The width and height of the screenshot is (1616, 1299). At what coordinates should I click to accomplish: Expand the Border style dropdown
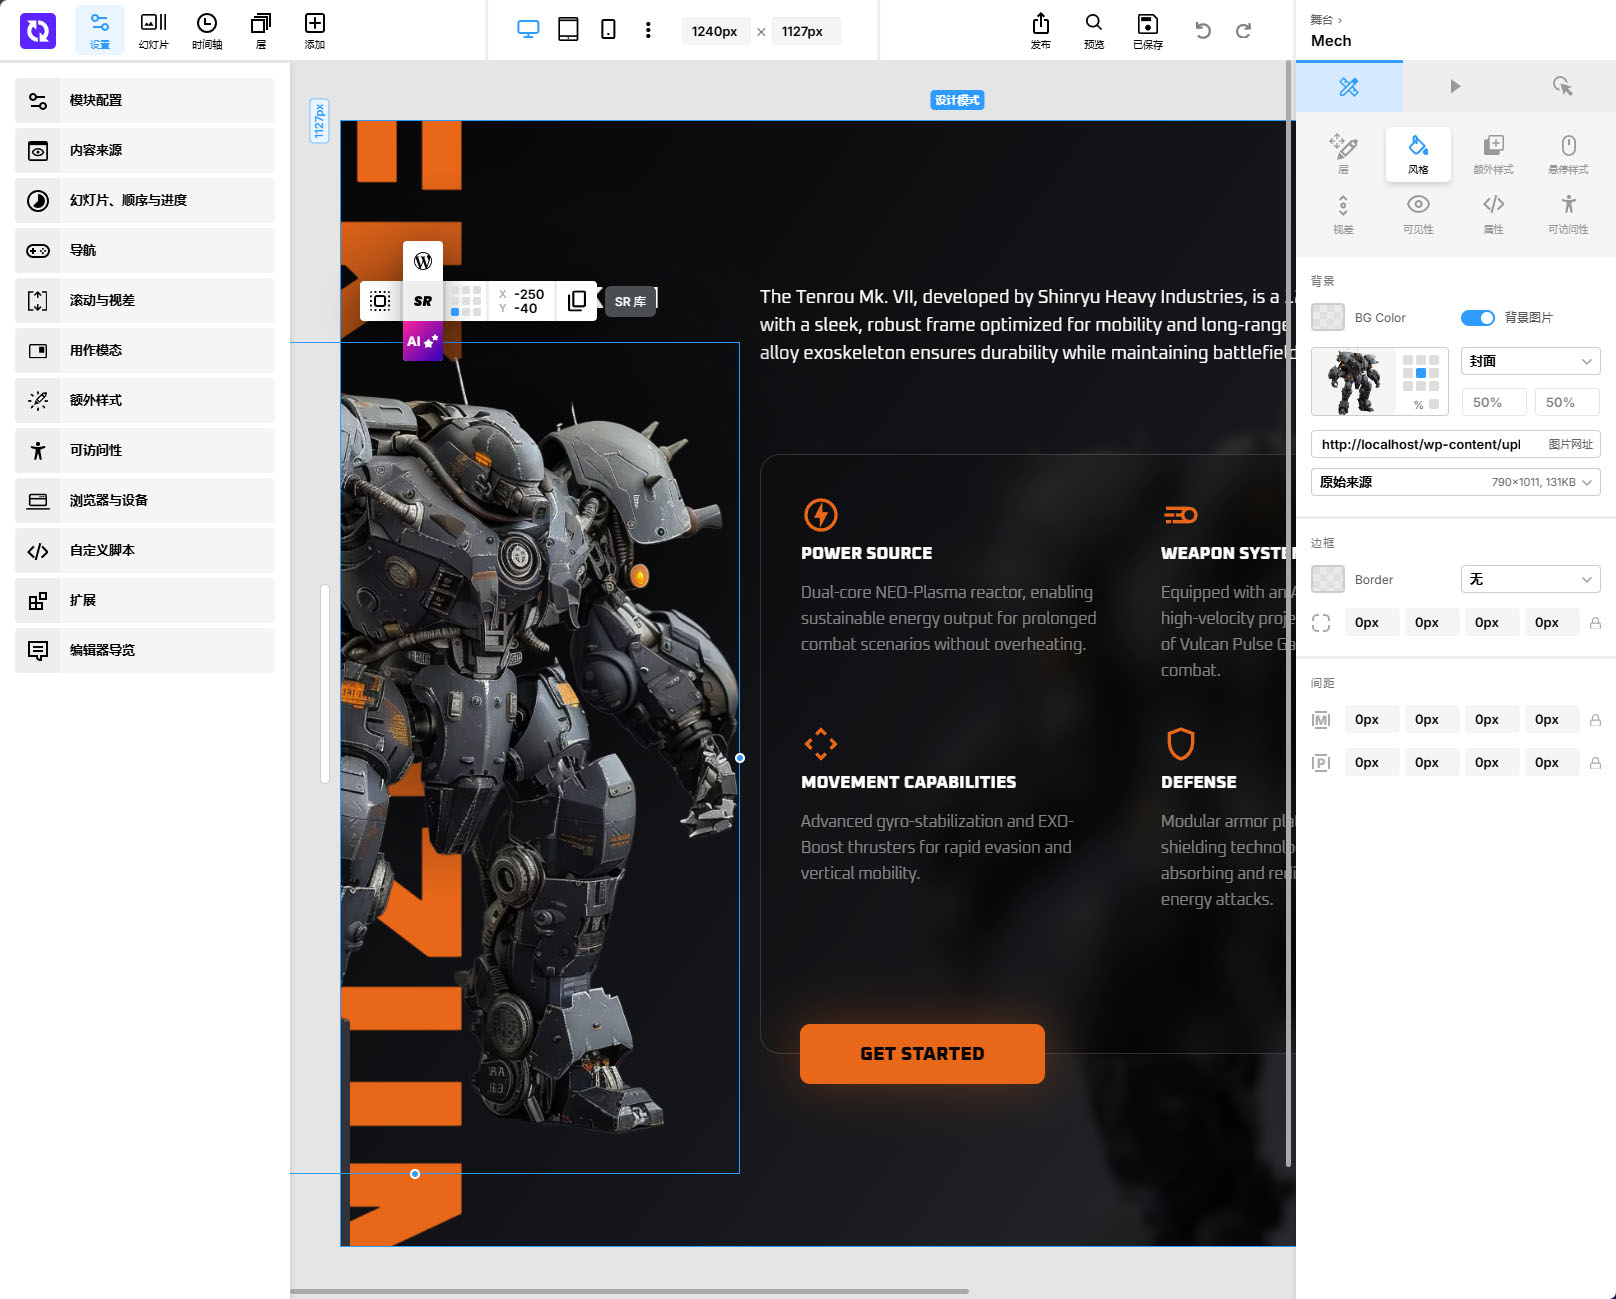coord(1530,580)
